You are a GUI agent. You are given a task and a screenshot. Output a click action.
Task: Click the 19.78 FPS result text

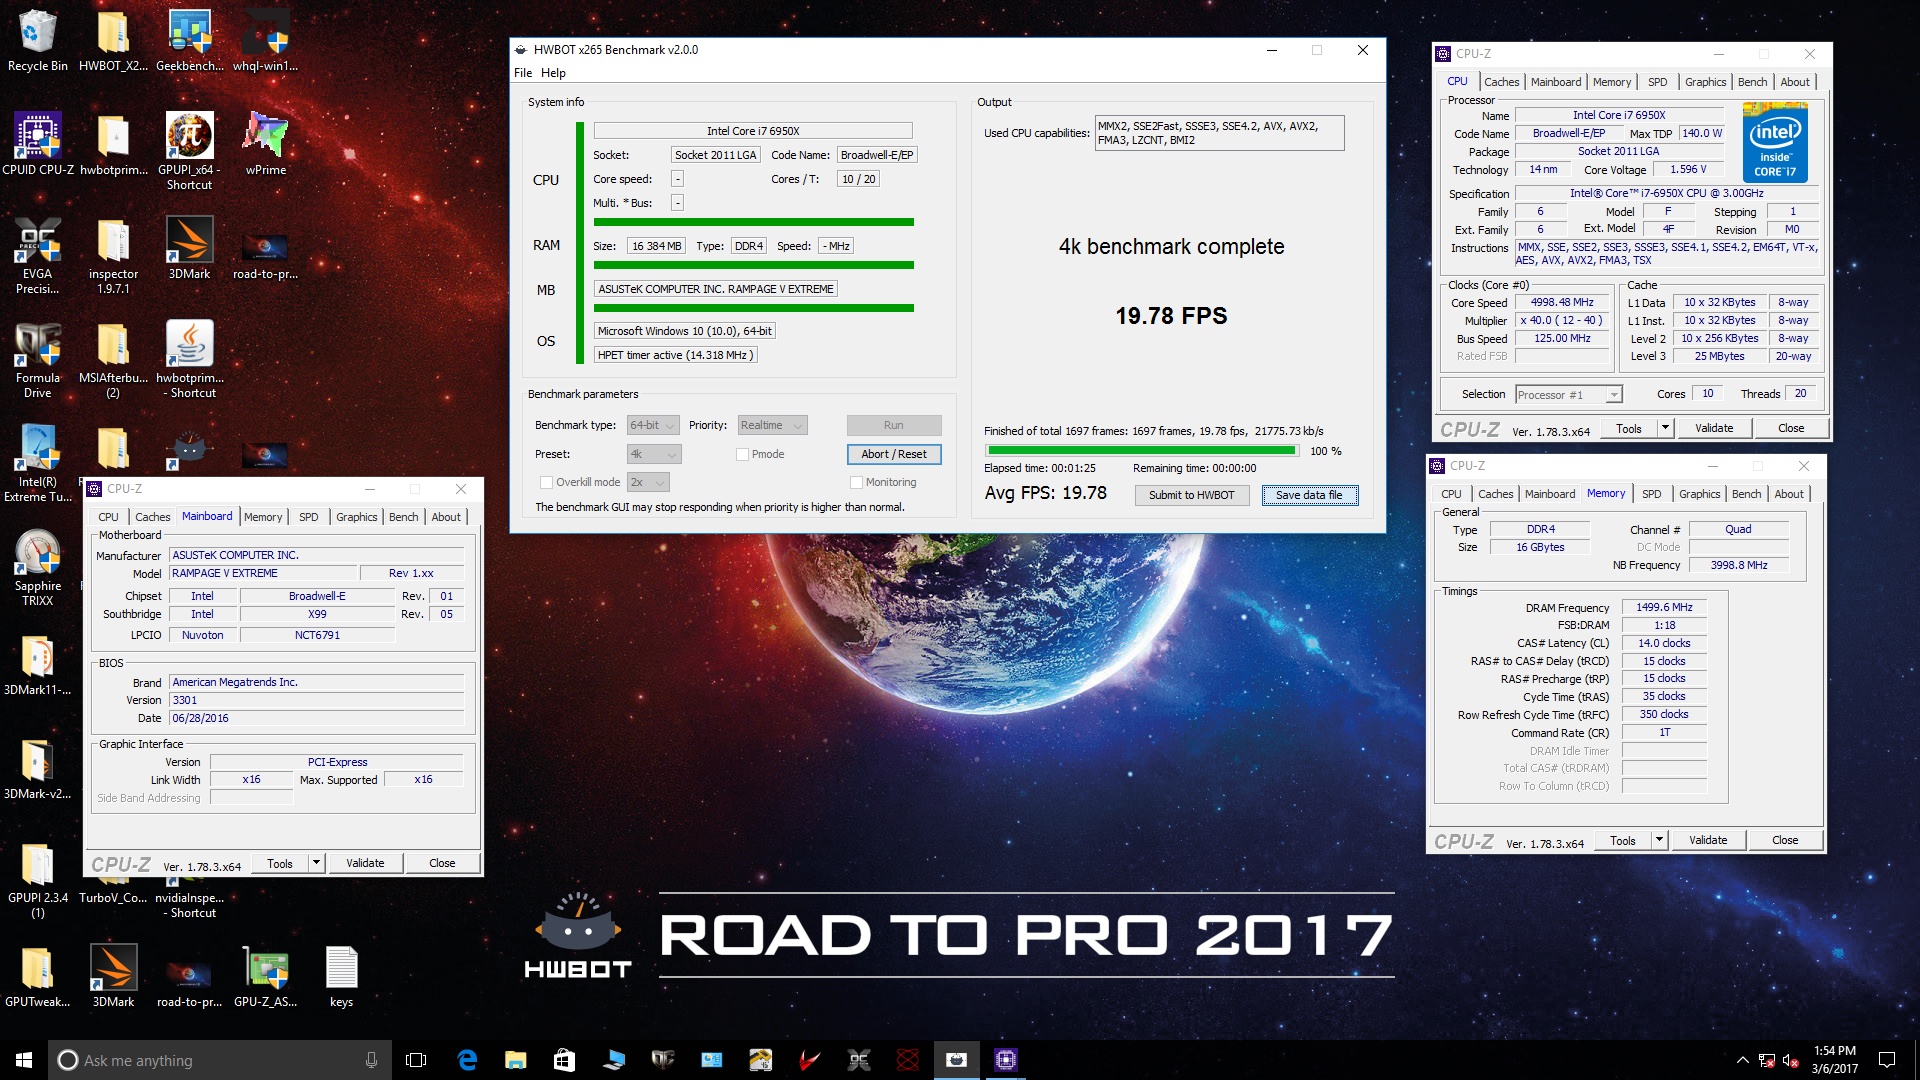point(1171,316)
